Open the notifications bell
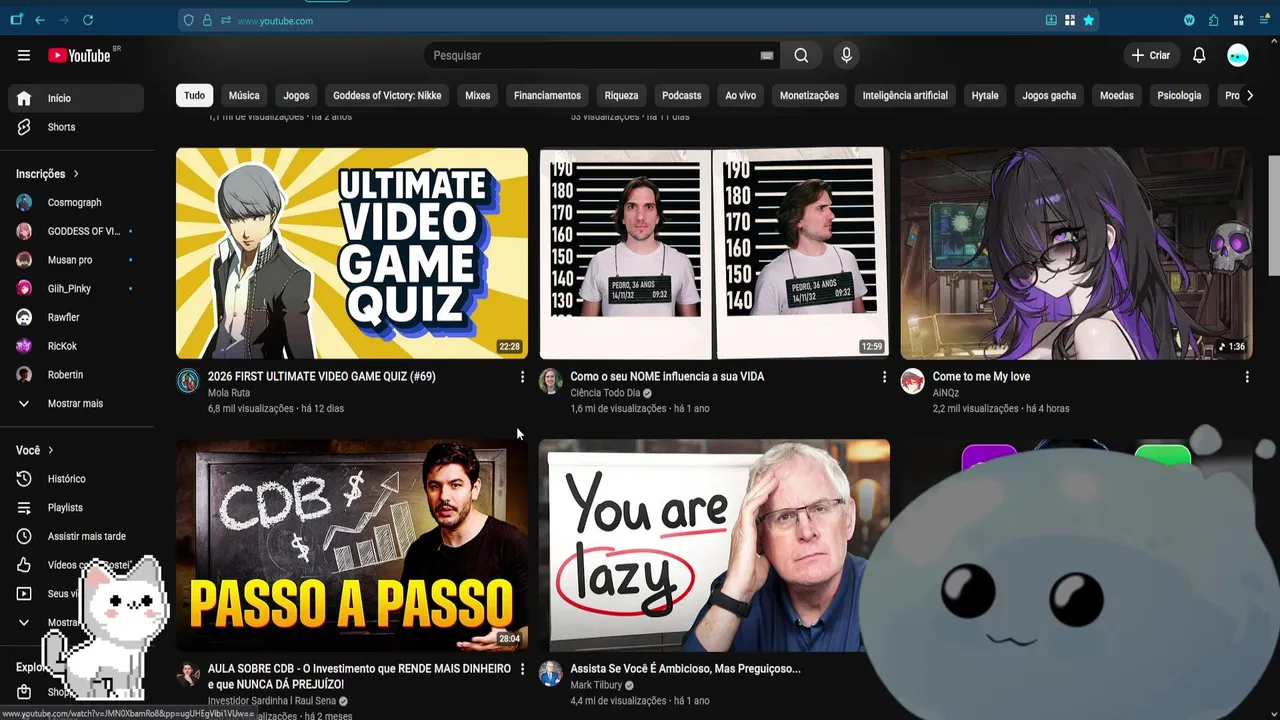 tap(1199, 56)
